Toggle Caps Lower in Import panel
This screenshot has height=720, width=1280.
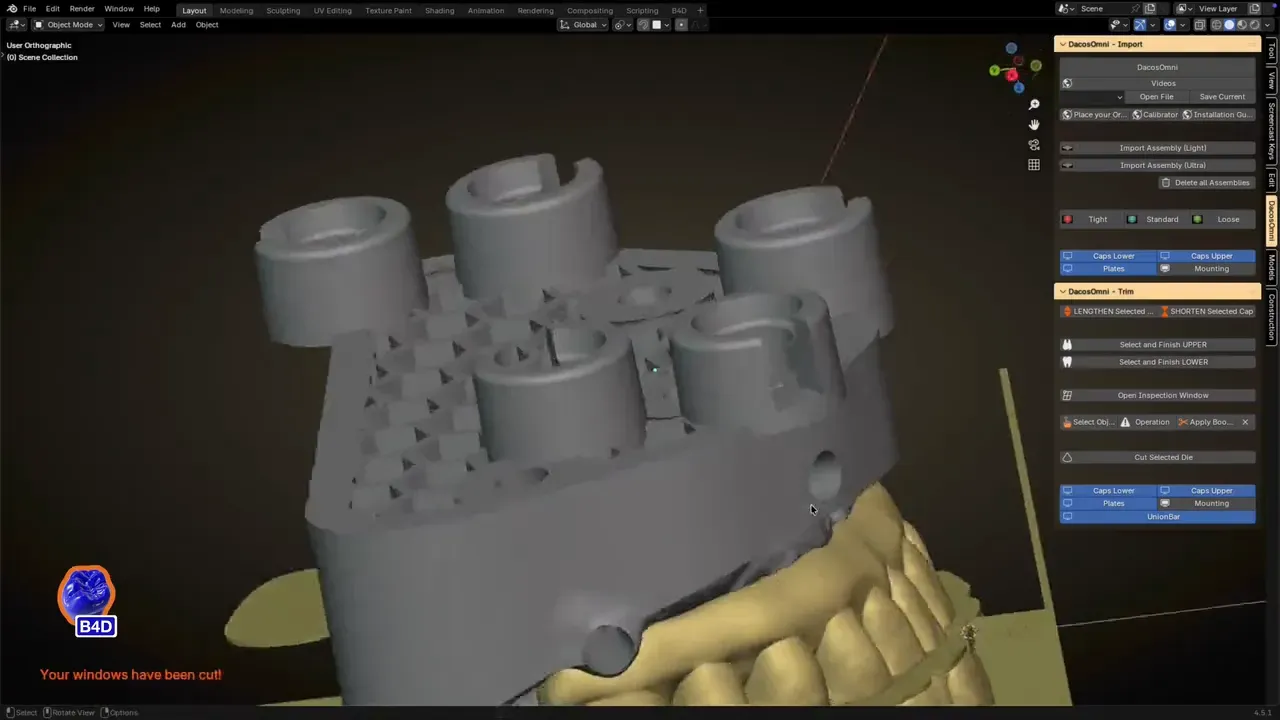1108,256
